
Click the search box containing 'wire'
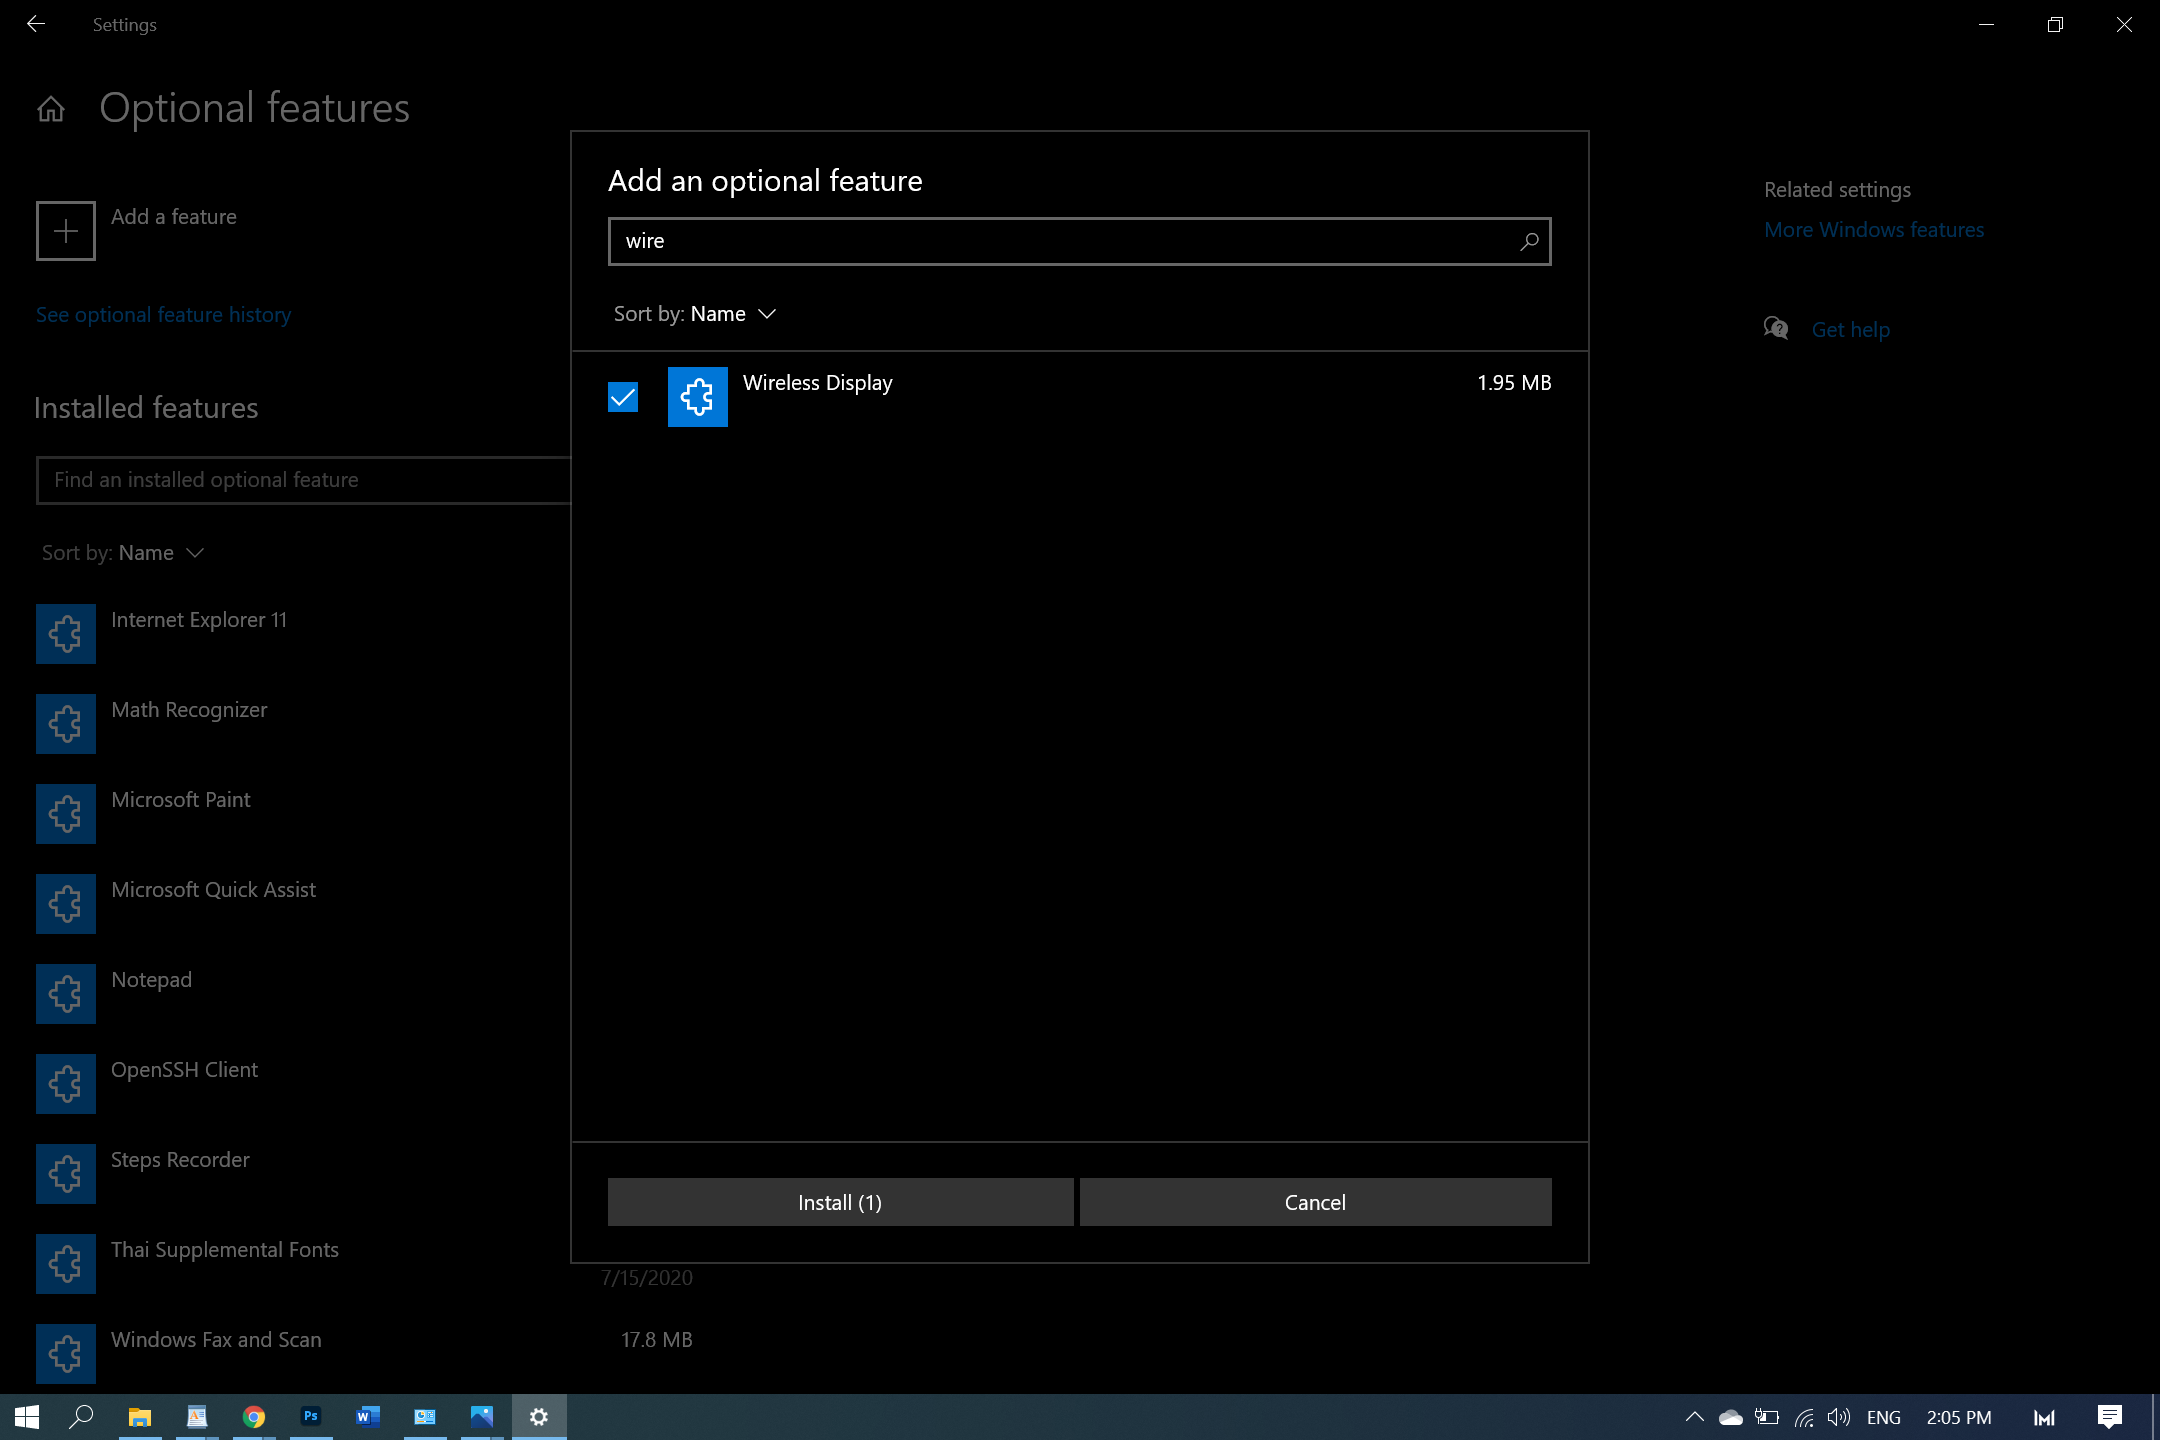click(x=1079, y=241)
